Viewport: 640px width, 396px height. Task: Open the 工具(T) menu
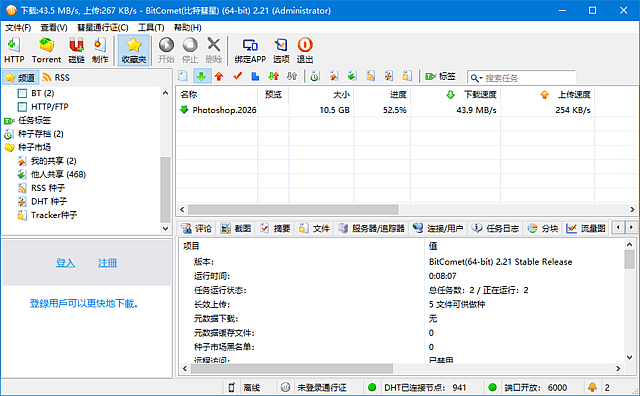(x=151, y=27)
